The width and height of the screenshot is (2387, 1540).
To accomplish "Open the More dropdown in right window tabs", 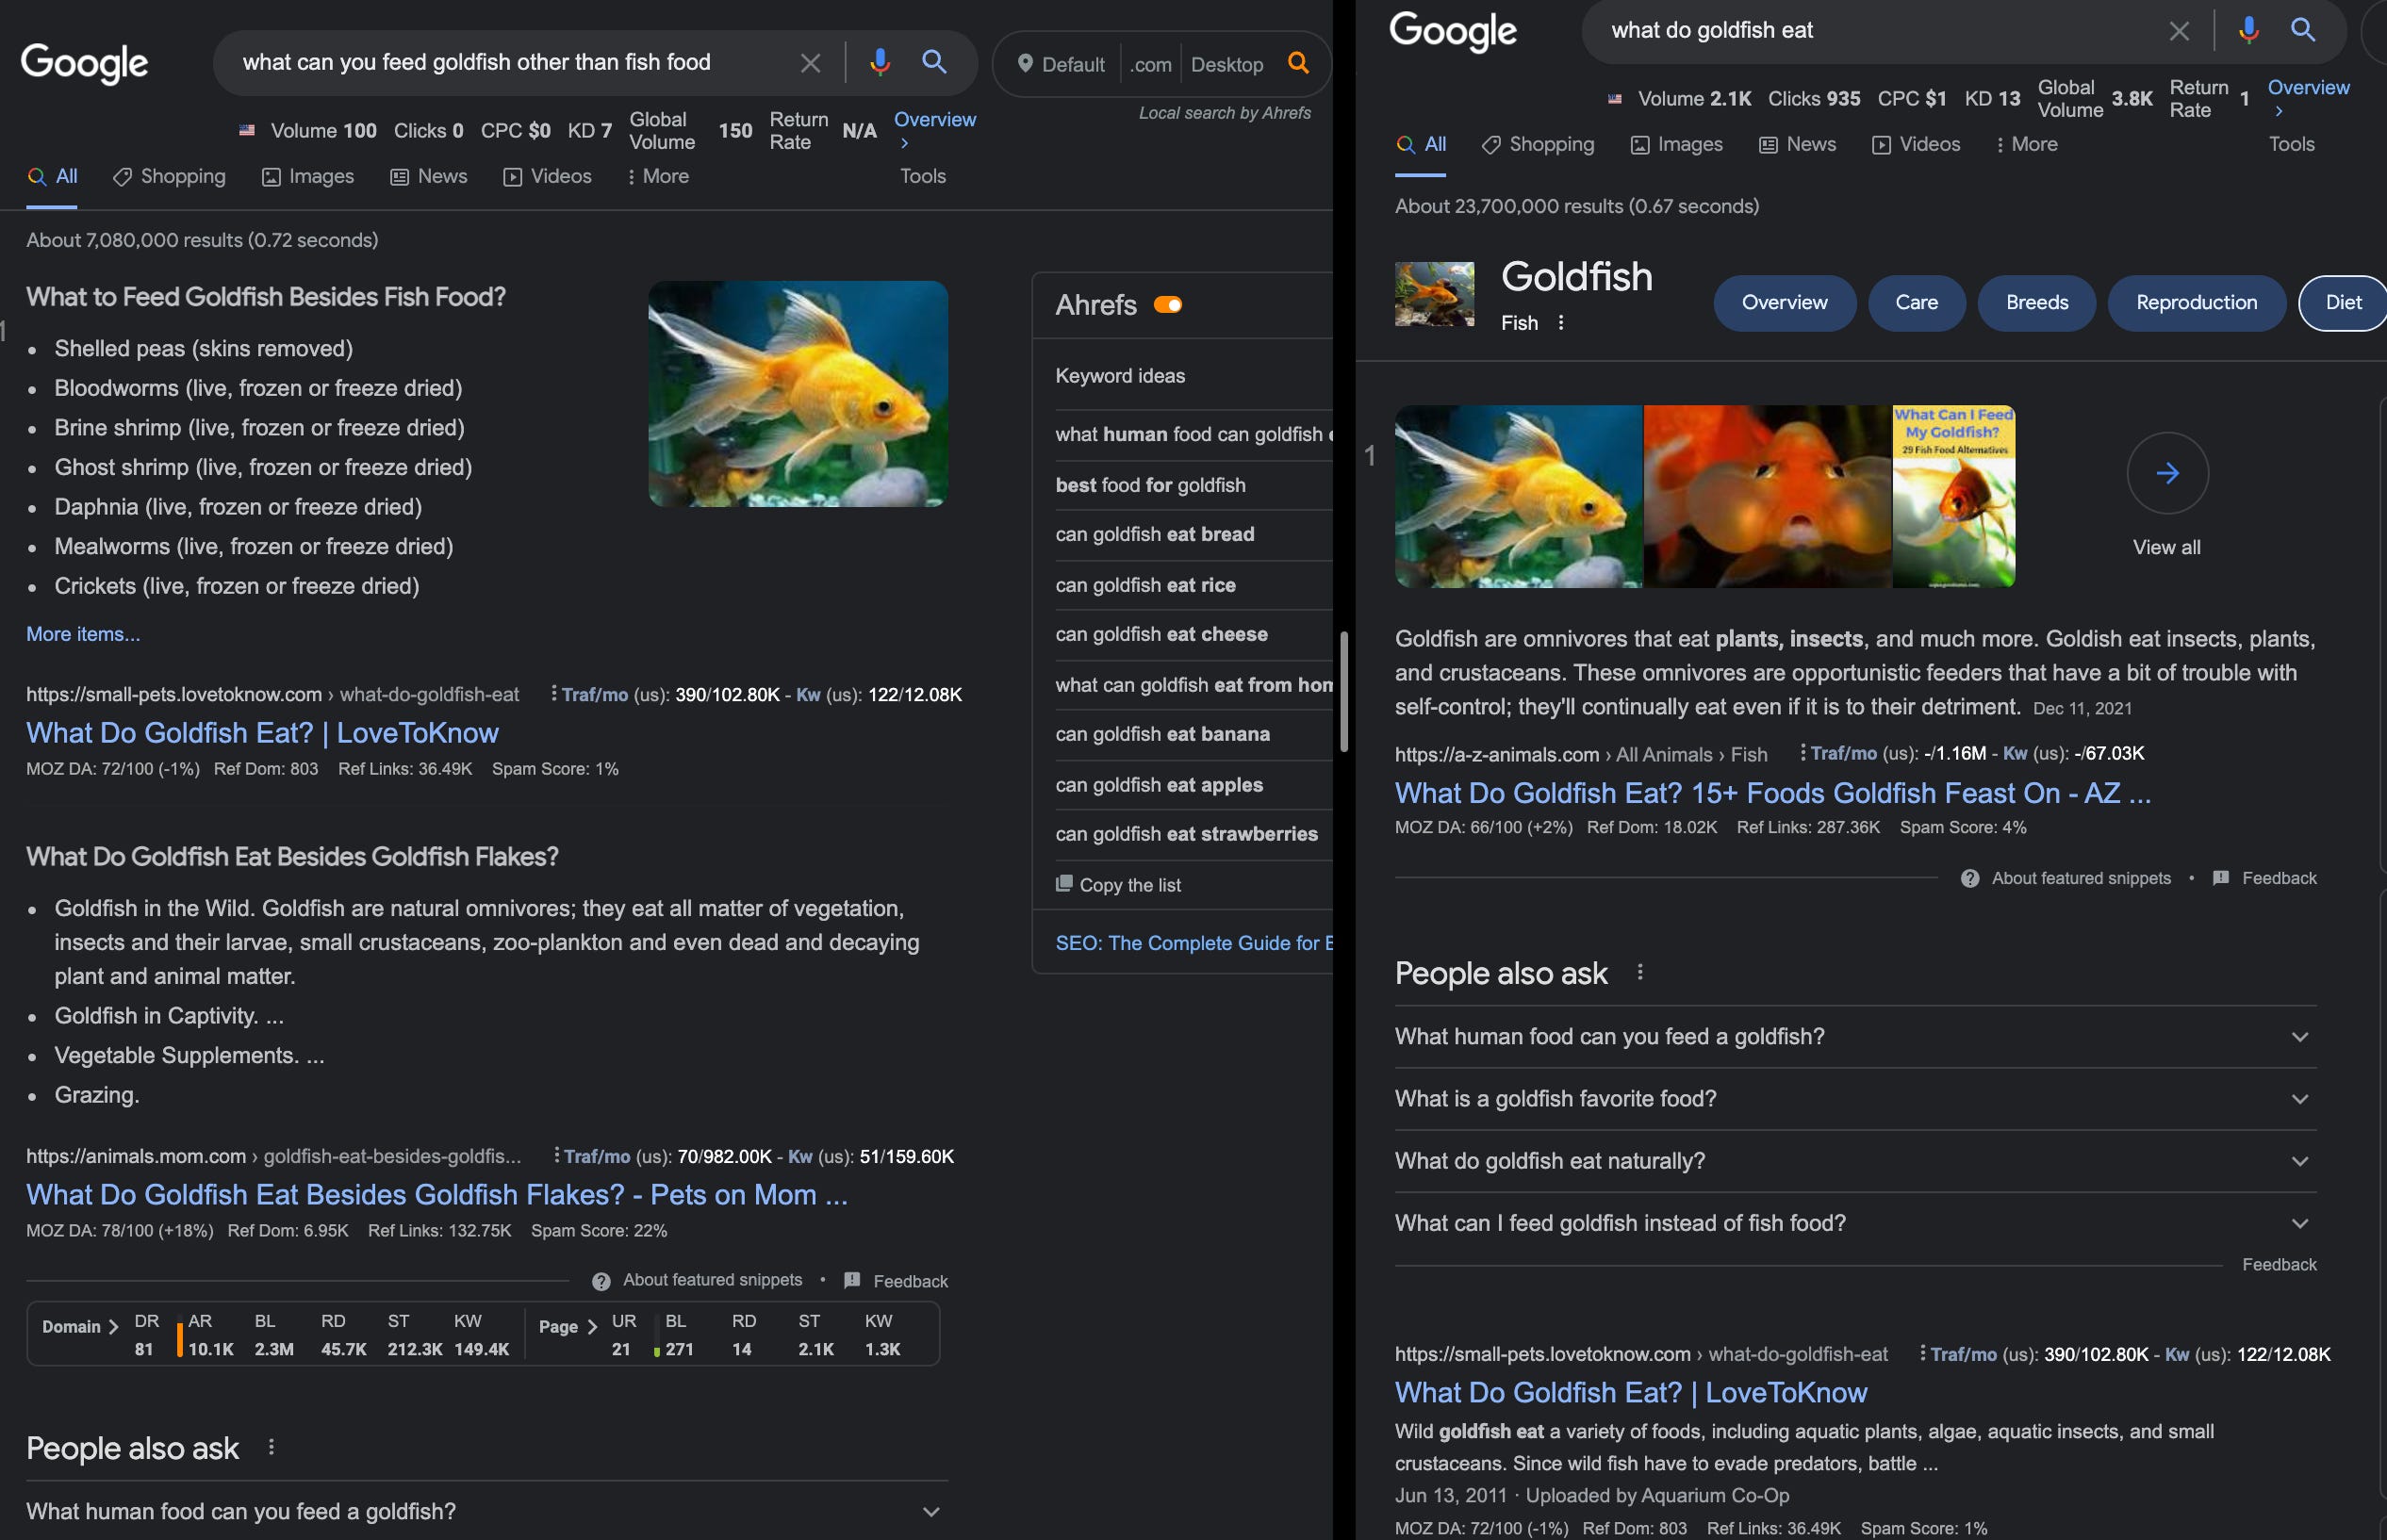I will 2026,144.
